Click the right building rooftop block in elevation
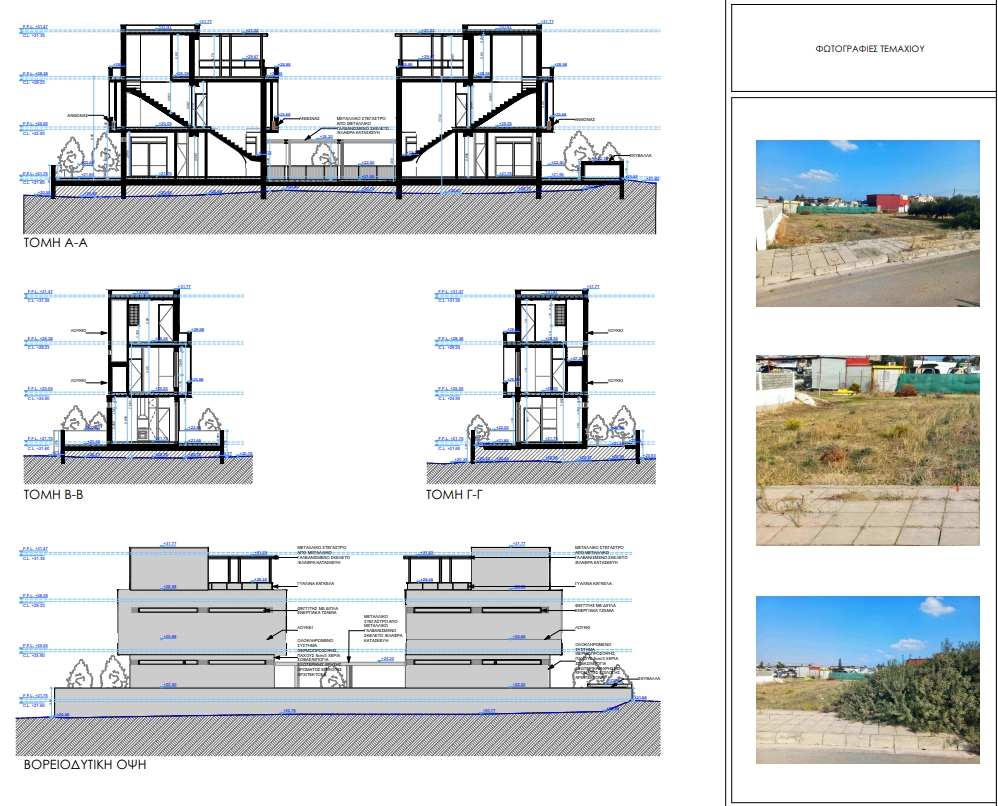The width and height of the screenshot is (998, 806). (x=510, y=568)
